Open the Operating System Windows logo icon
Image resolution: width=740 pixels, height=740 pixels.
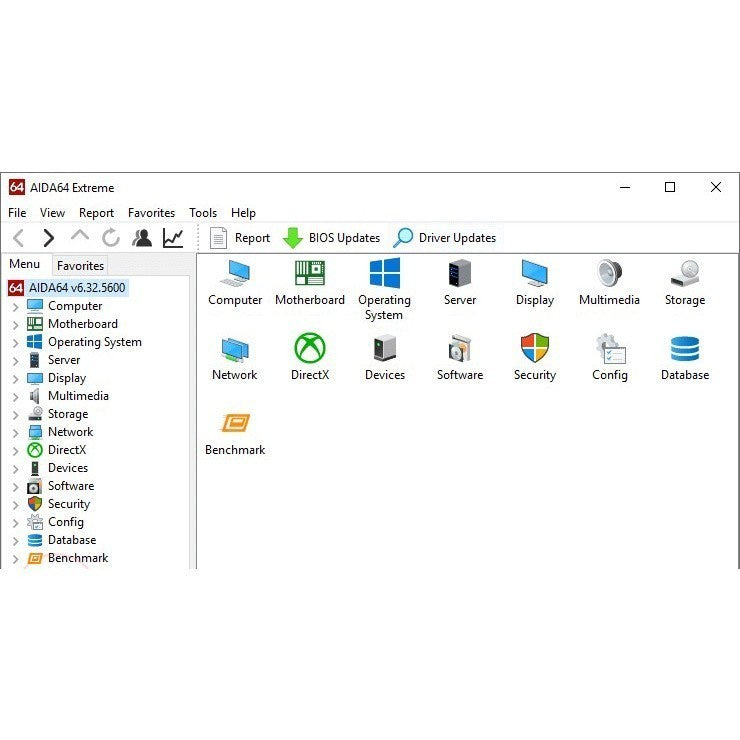coord(385,273)
